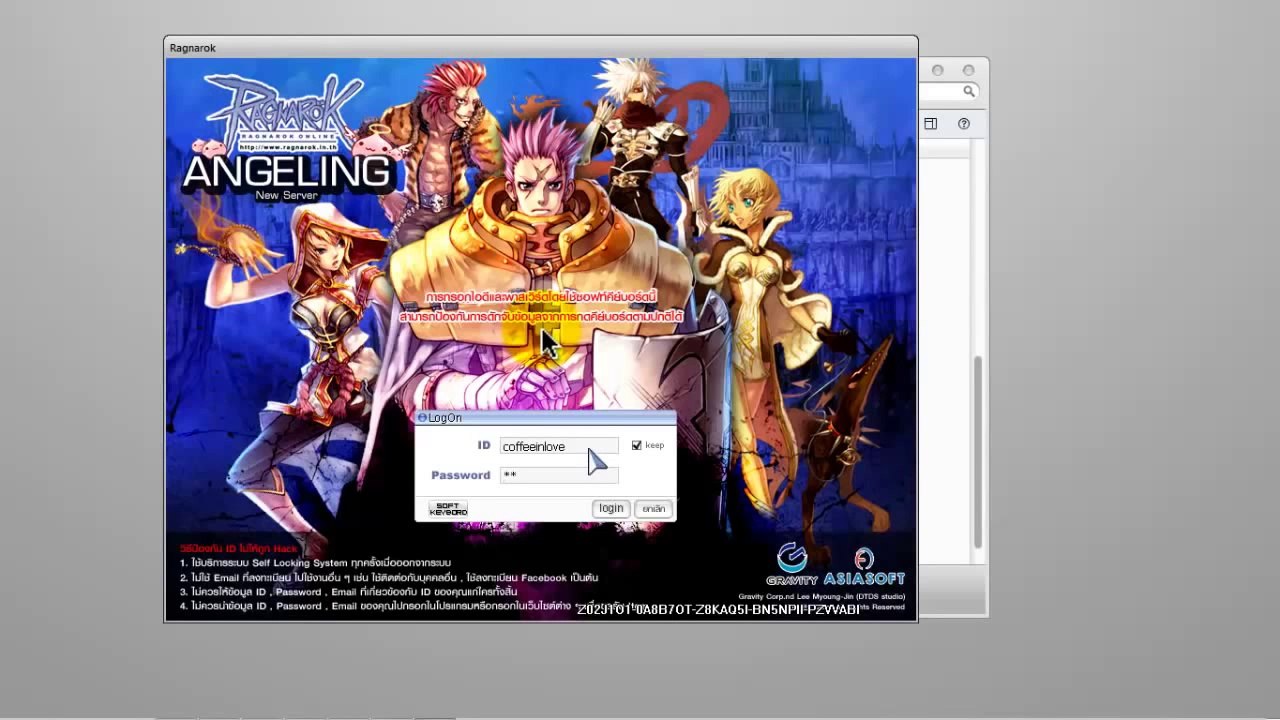The image size is (1280, 720).
Task: Open help via the question mark icon
Action: pos(964,124)
